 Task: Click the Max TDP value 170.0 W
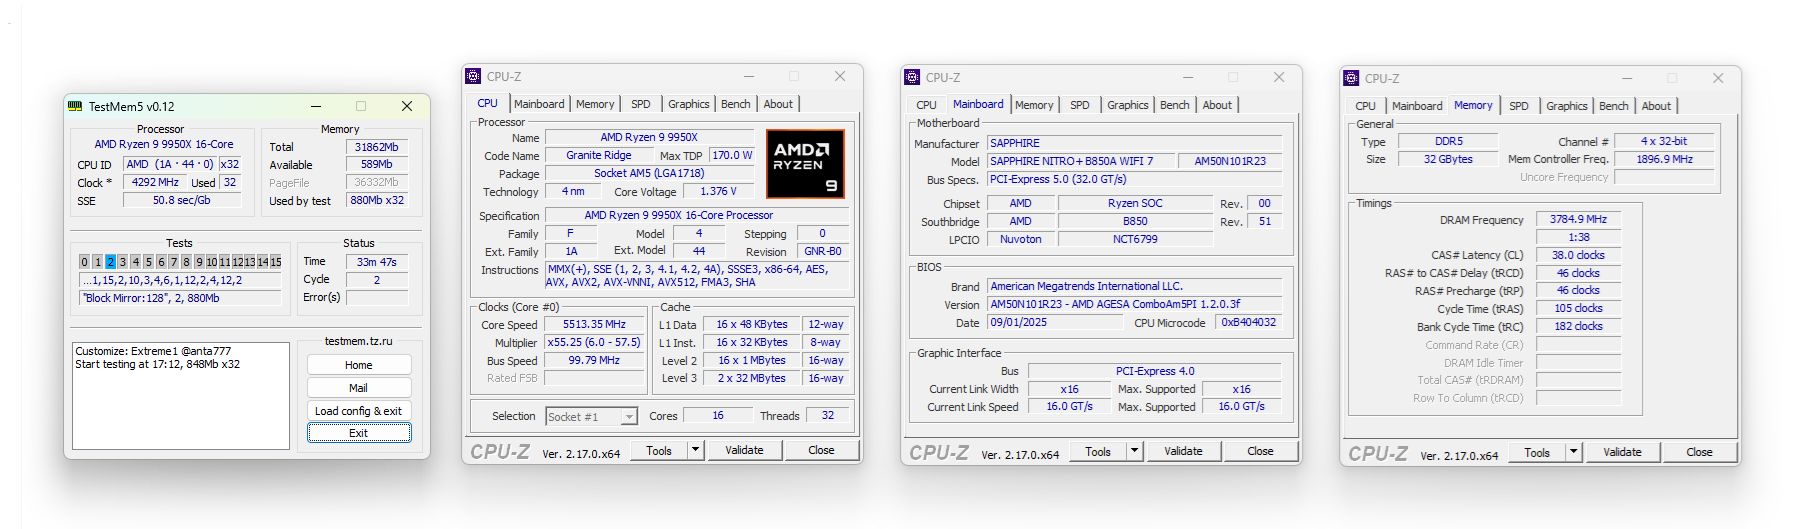pos(732,155)
